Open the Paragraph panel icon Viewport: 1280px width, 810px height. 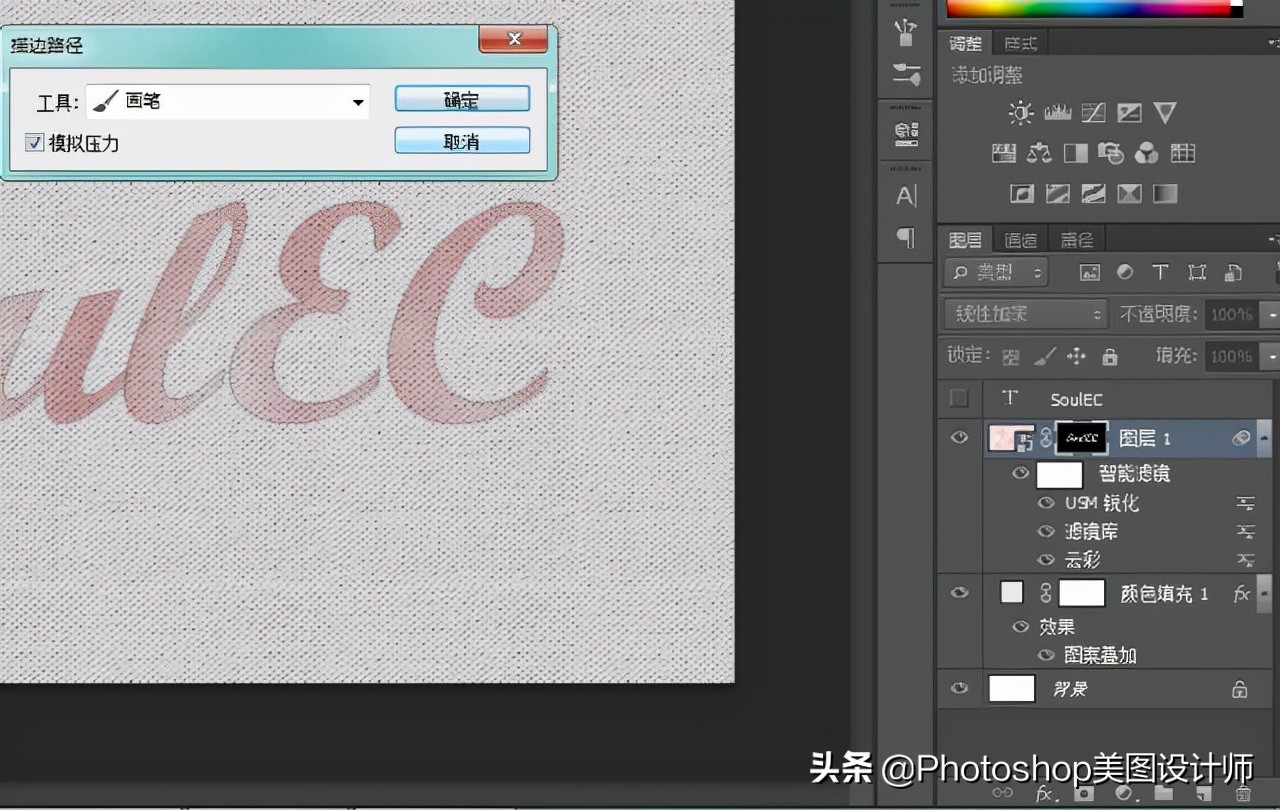tap(906, 237)
